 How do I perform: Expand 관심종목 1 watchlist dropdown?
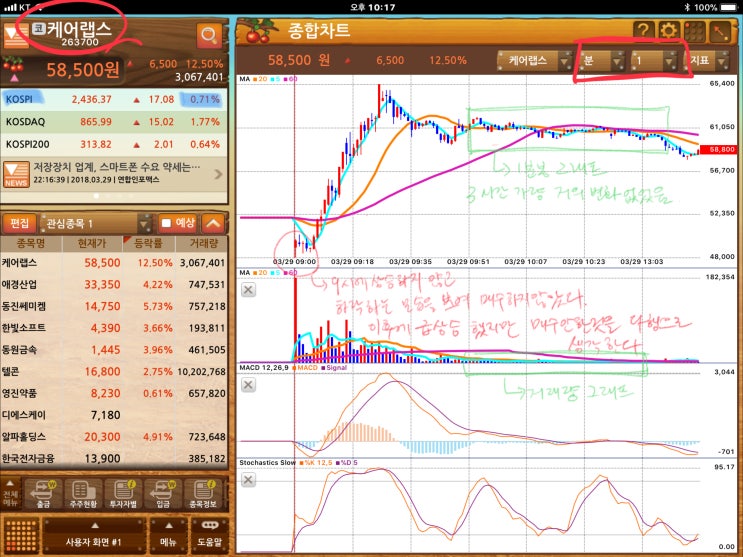(96, 223)
